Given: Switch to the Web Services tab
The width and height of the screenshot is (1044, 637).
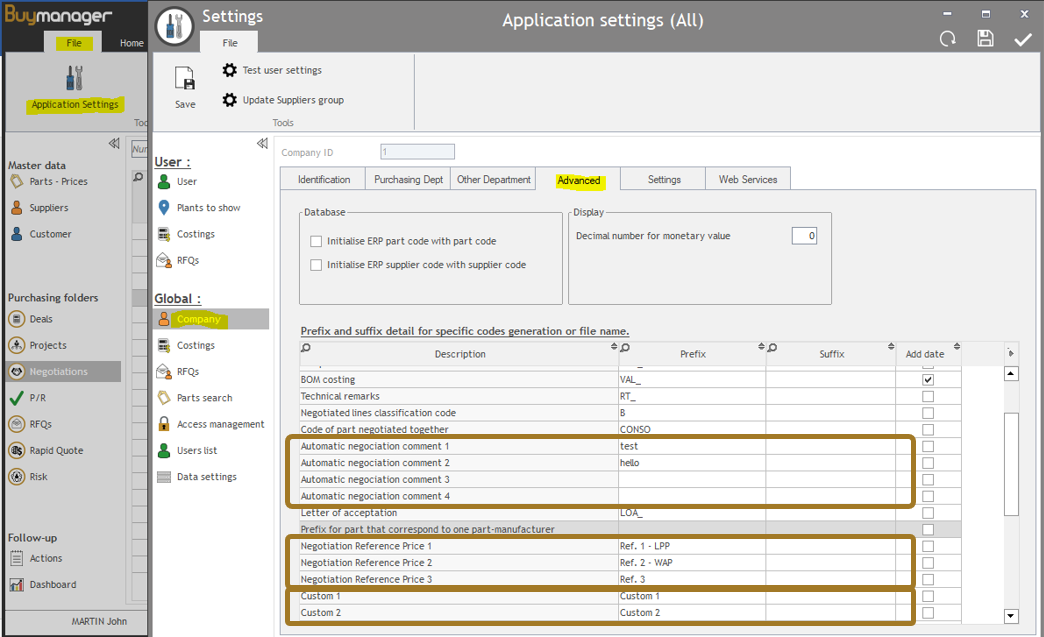Looking at the screenshot, I should tap(747, 180).
